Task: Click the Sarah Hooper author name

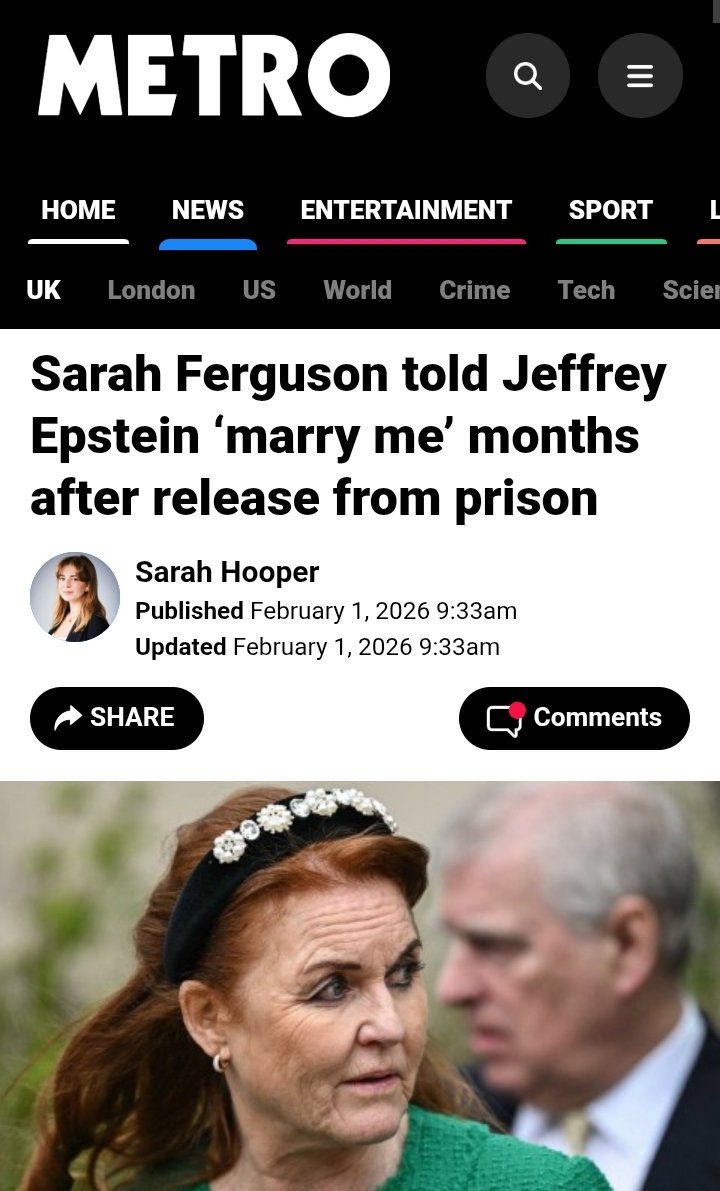Action: pyautogui.click(x=227, y=572)
